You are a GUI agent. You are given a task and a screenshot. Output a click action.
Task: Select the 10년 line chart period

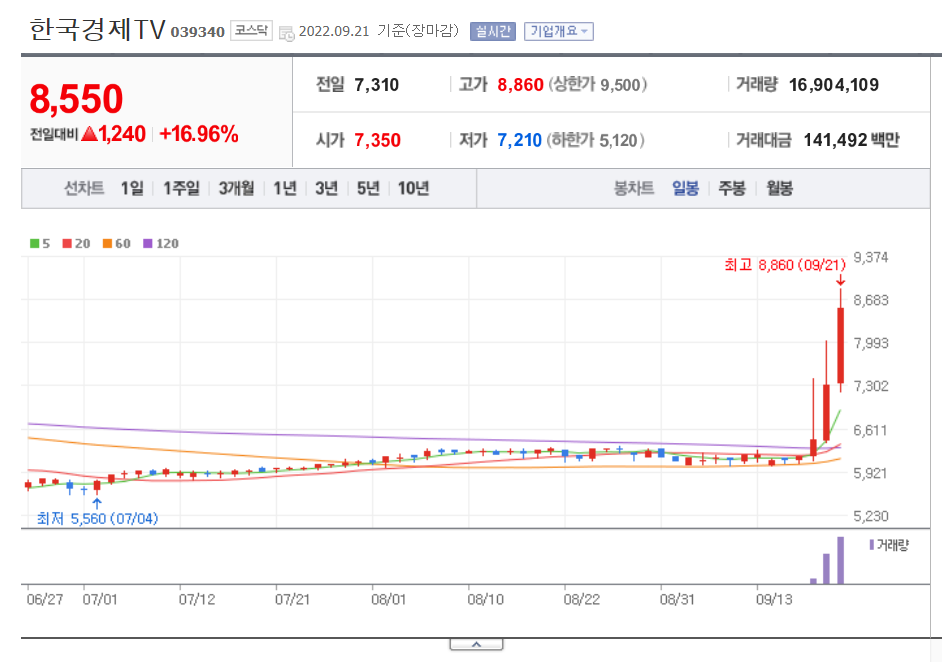point(413,189)
